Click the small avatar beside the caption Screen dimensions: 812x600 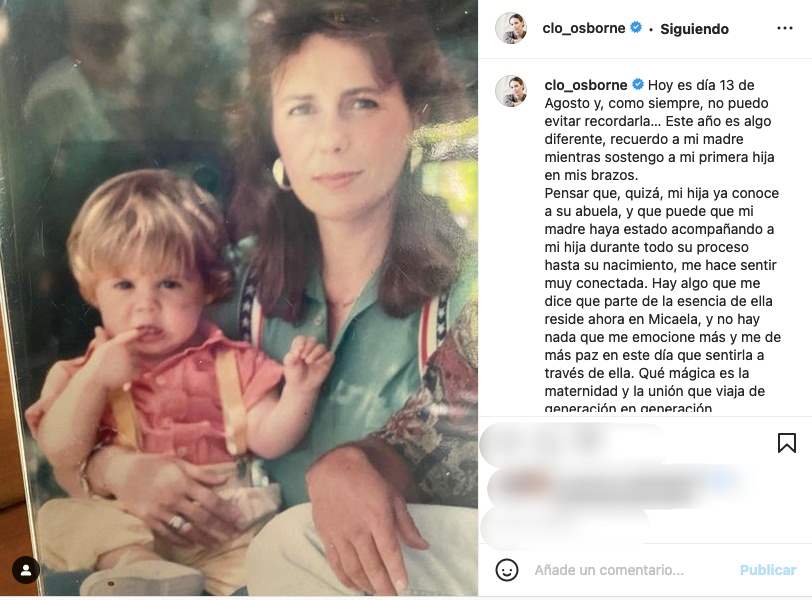pos(511,90)
